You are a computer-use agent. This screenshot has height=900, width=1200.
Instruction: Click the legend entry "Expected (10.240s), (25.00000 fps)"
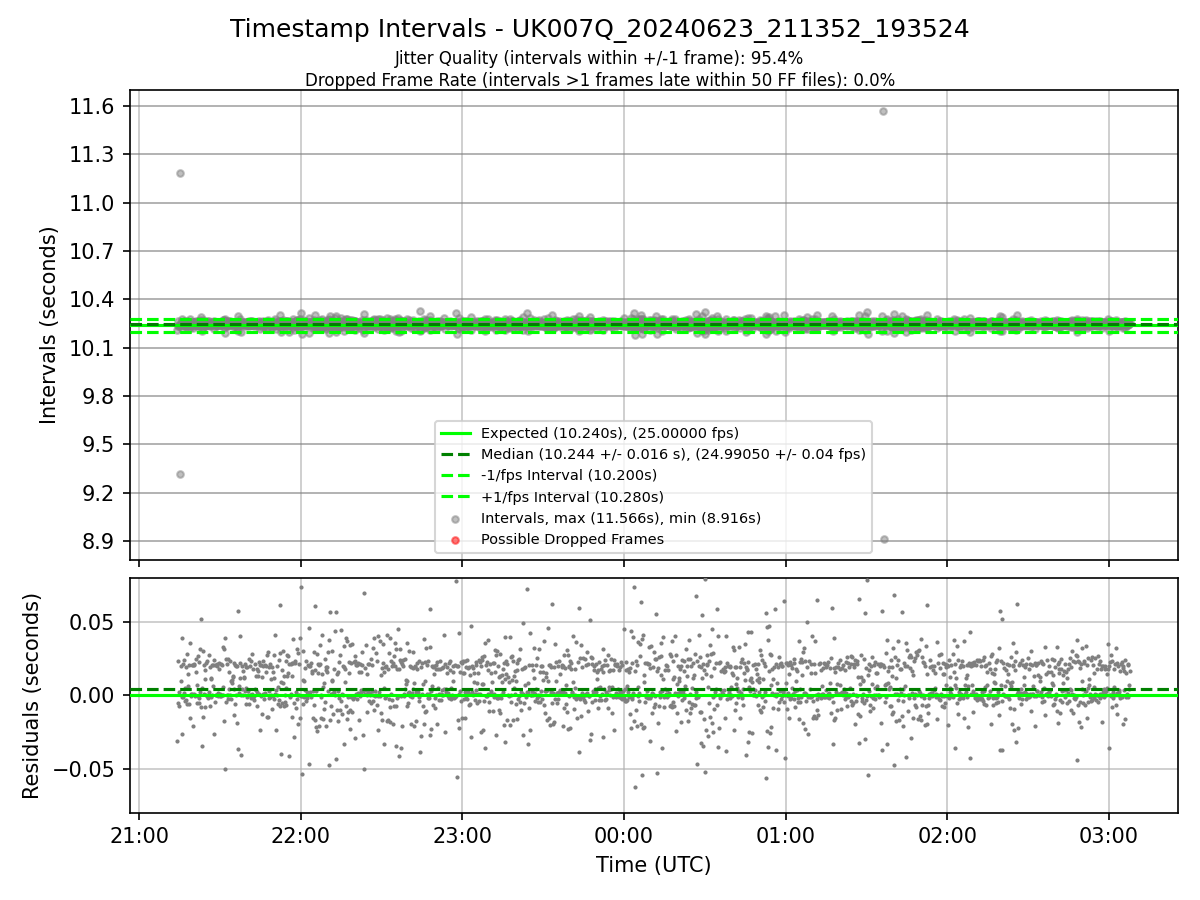(x=609, y=433)
